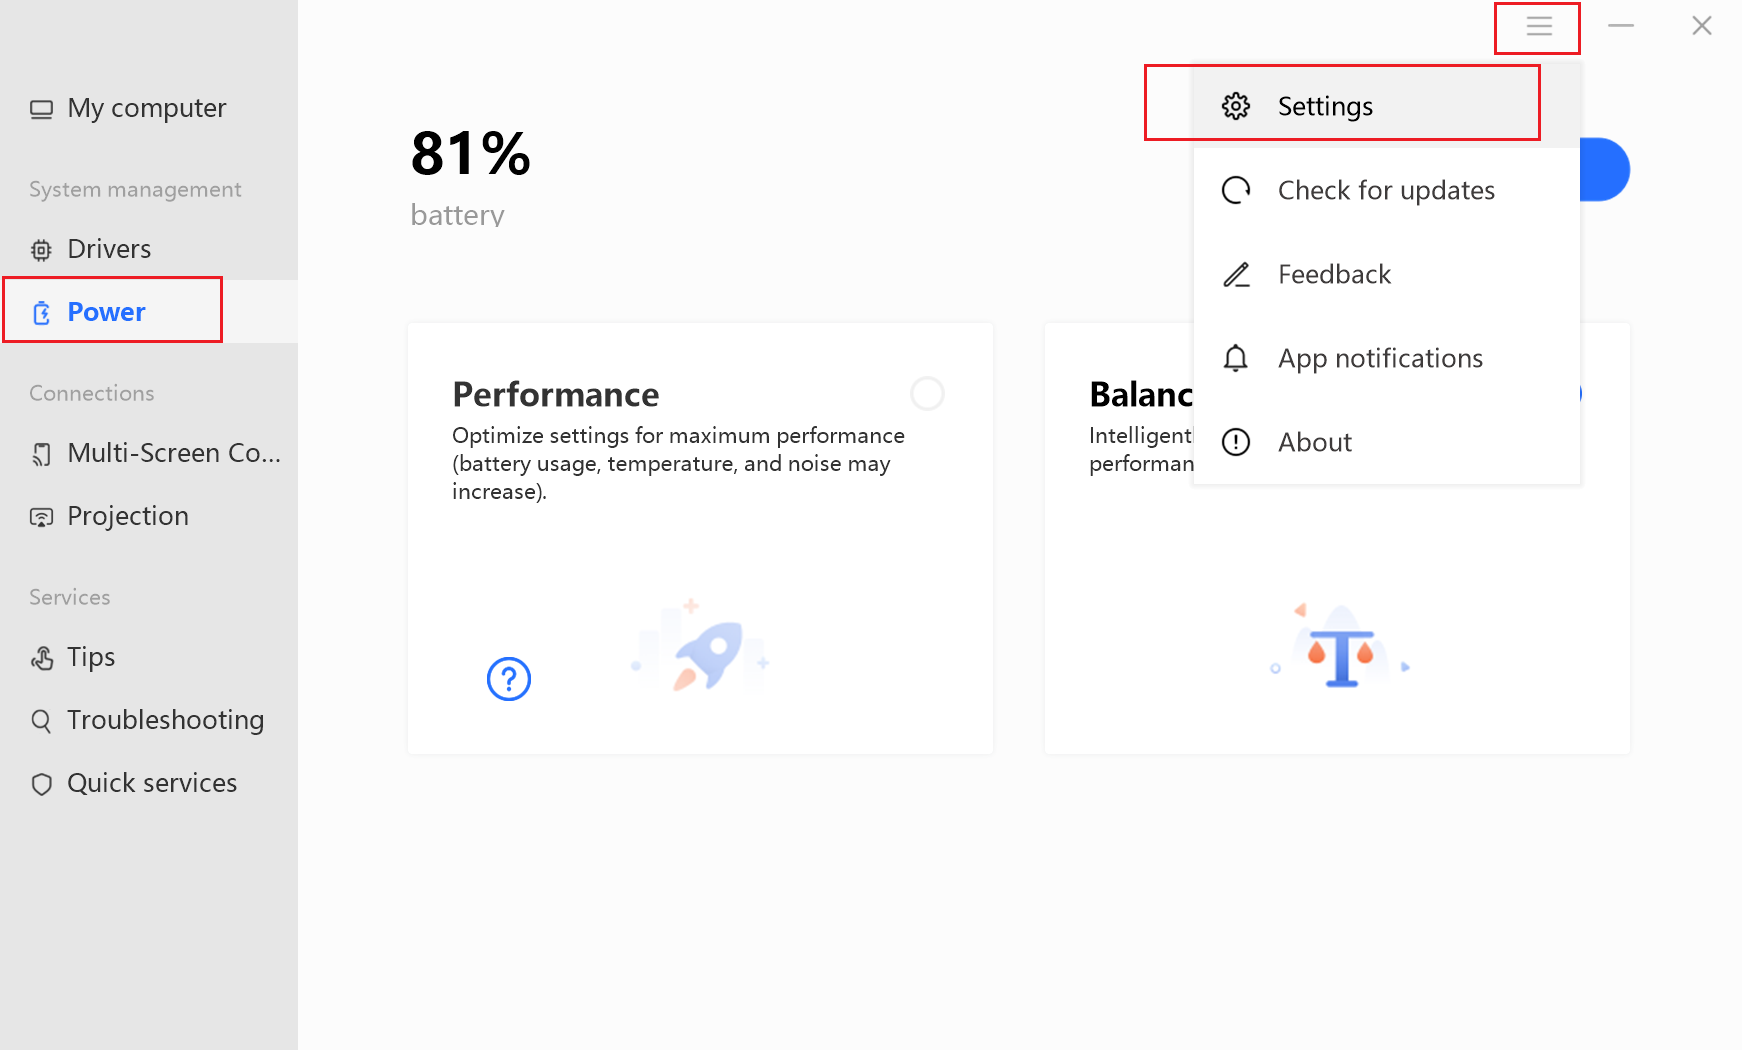Open App notifications menu item
1742x1050 pixels.
click(1380, 358)
